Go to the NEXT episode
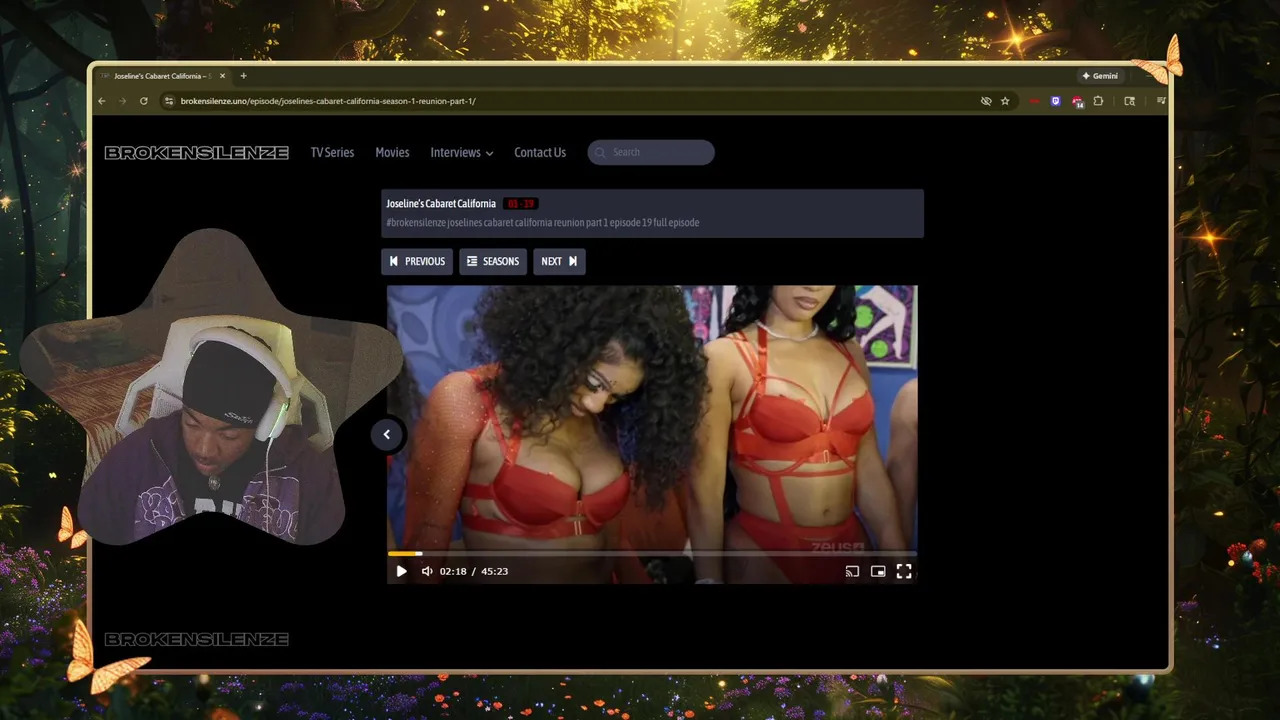 pyautogui.click(x=559, y=261)
